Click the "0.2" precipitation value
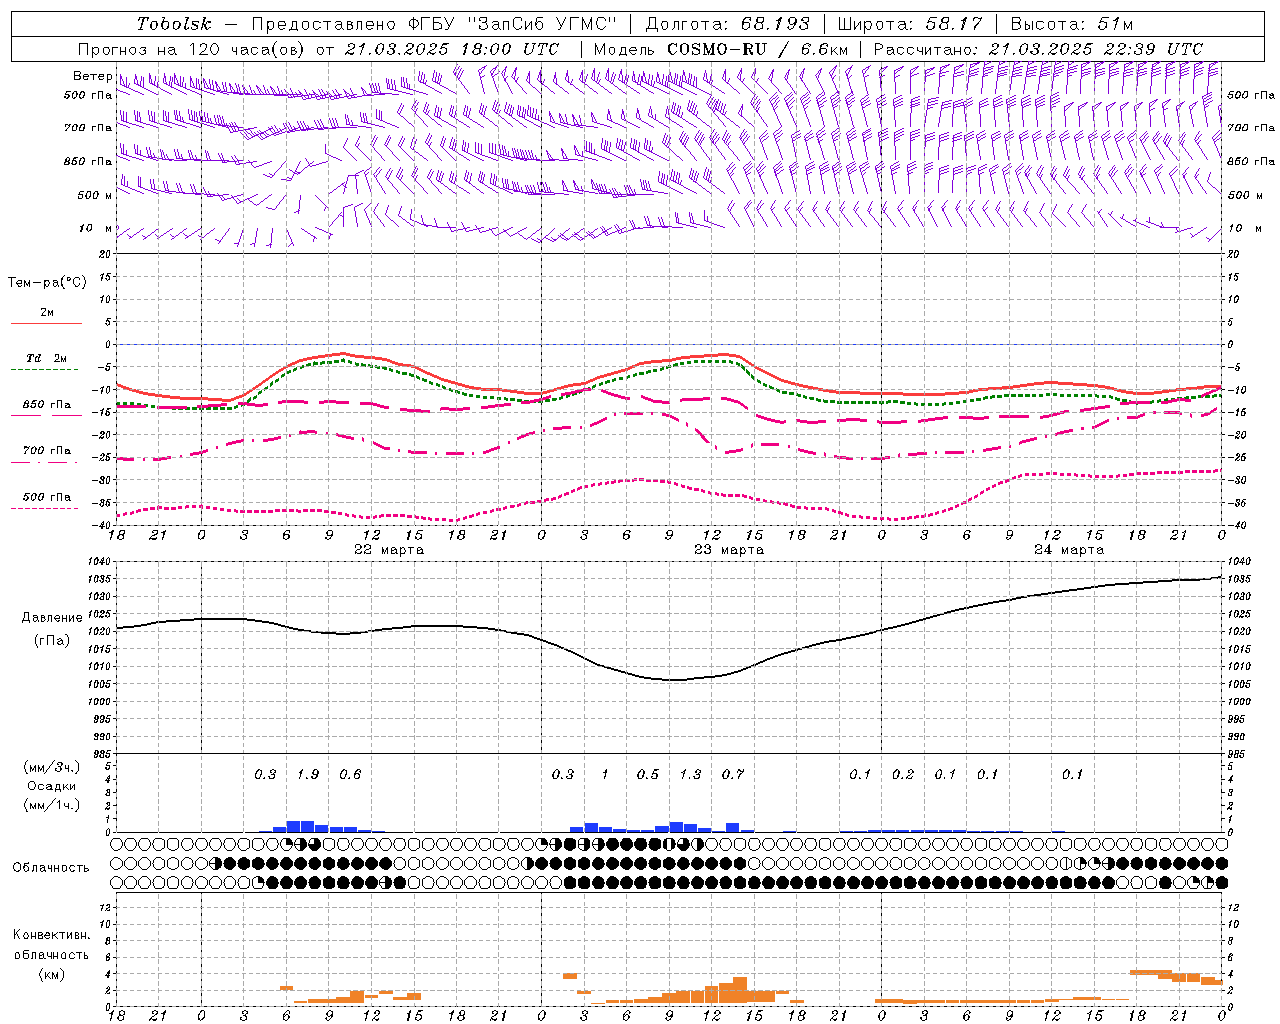The height and width of the screenshot is (1024, 1280). point(903,774)
